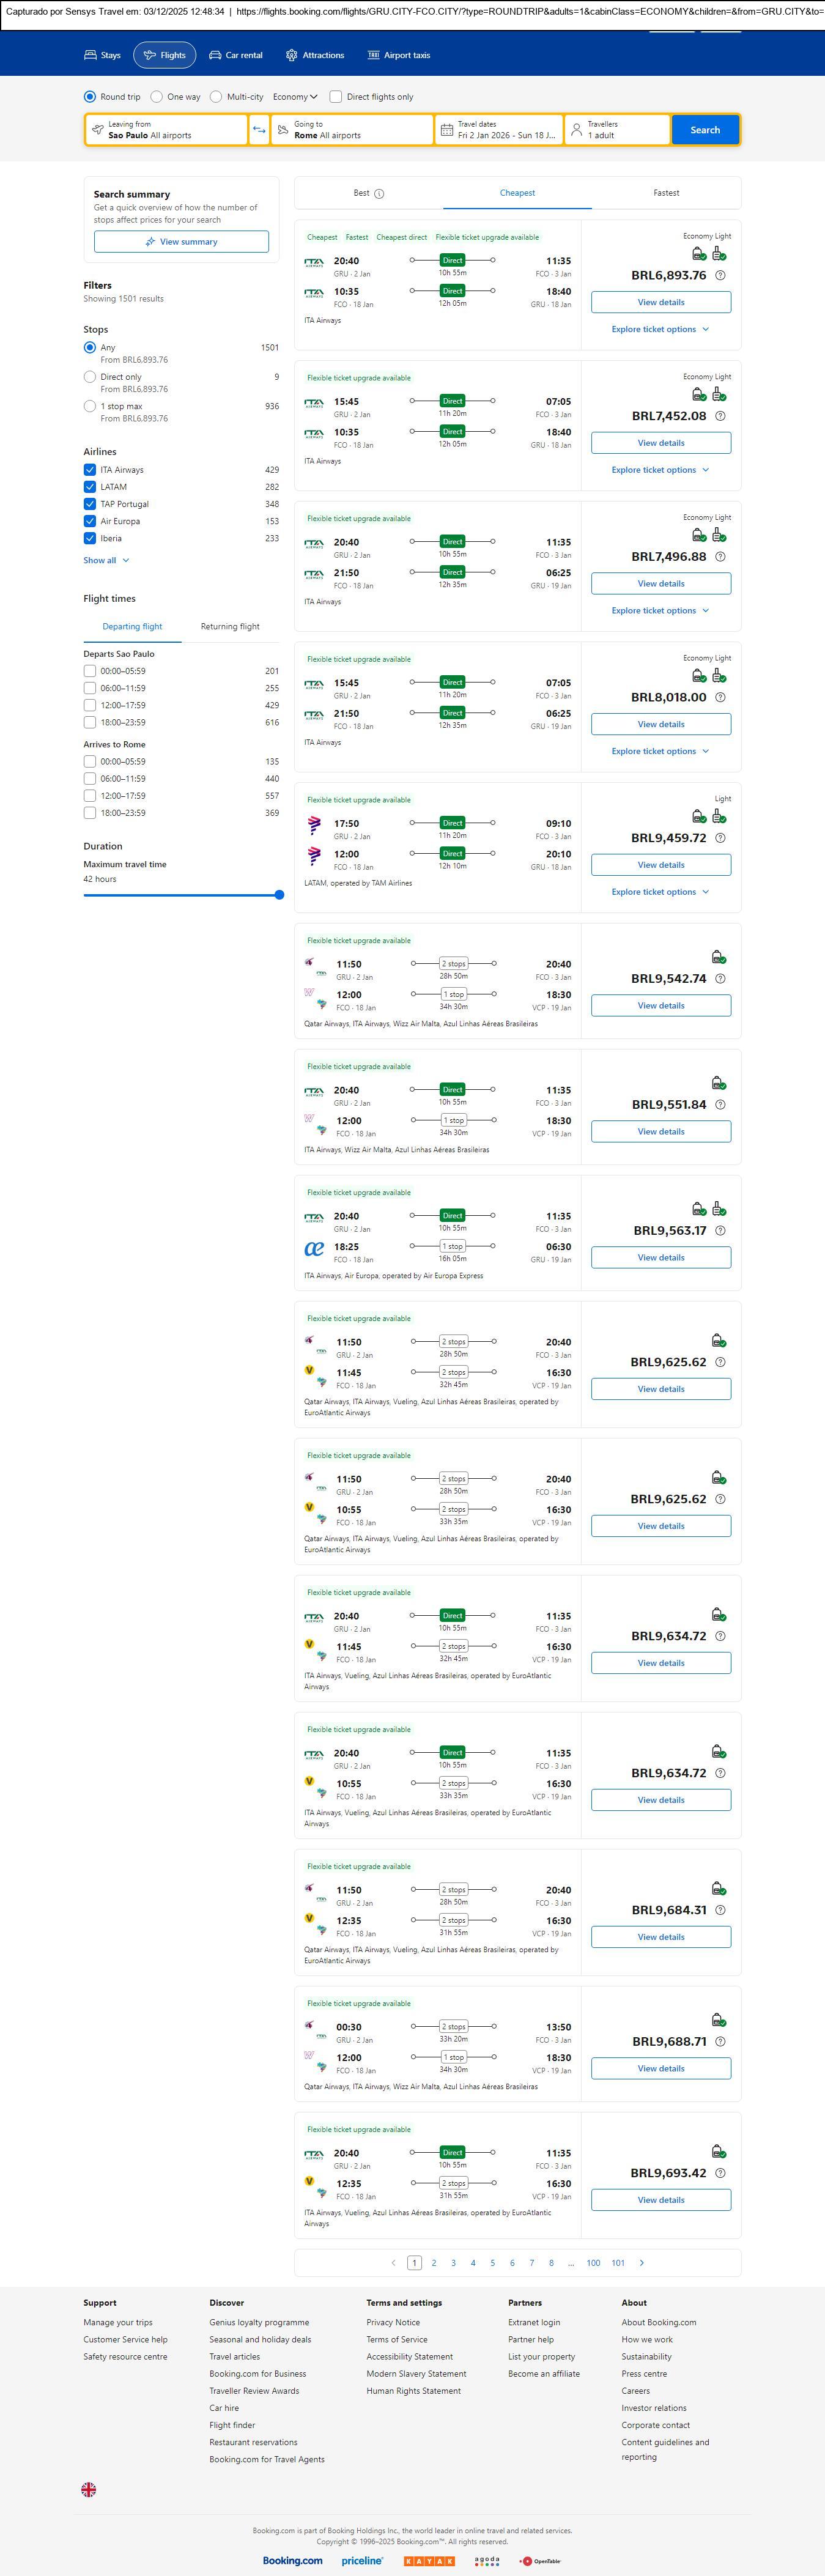Click the Maximum travel time slider handle

279,895
